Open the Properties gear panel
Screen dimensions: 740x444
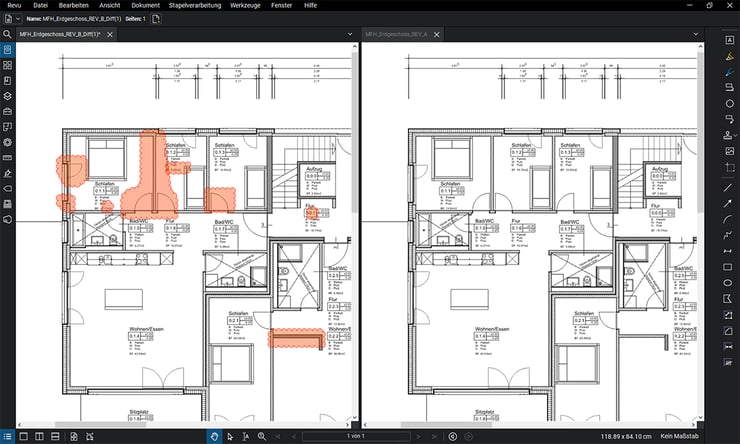7,142
